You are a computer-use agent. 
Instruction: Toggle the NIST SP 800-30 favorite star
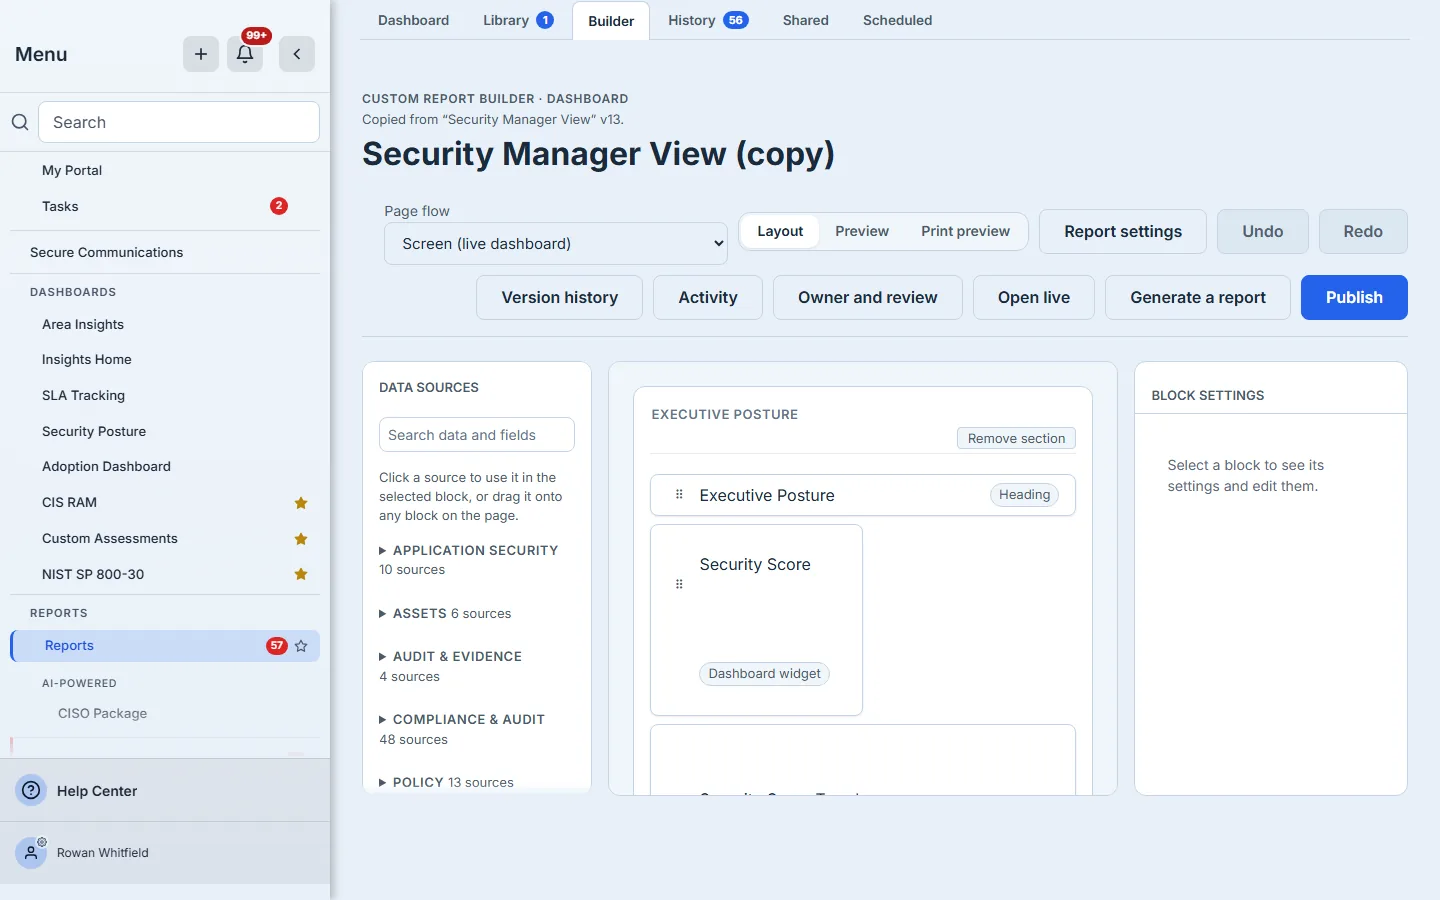[x=301, y=574]
